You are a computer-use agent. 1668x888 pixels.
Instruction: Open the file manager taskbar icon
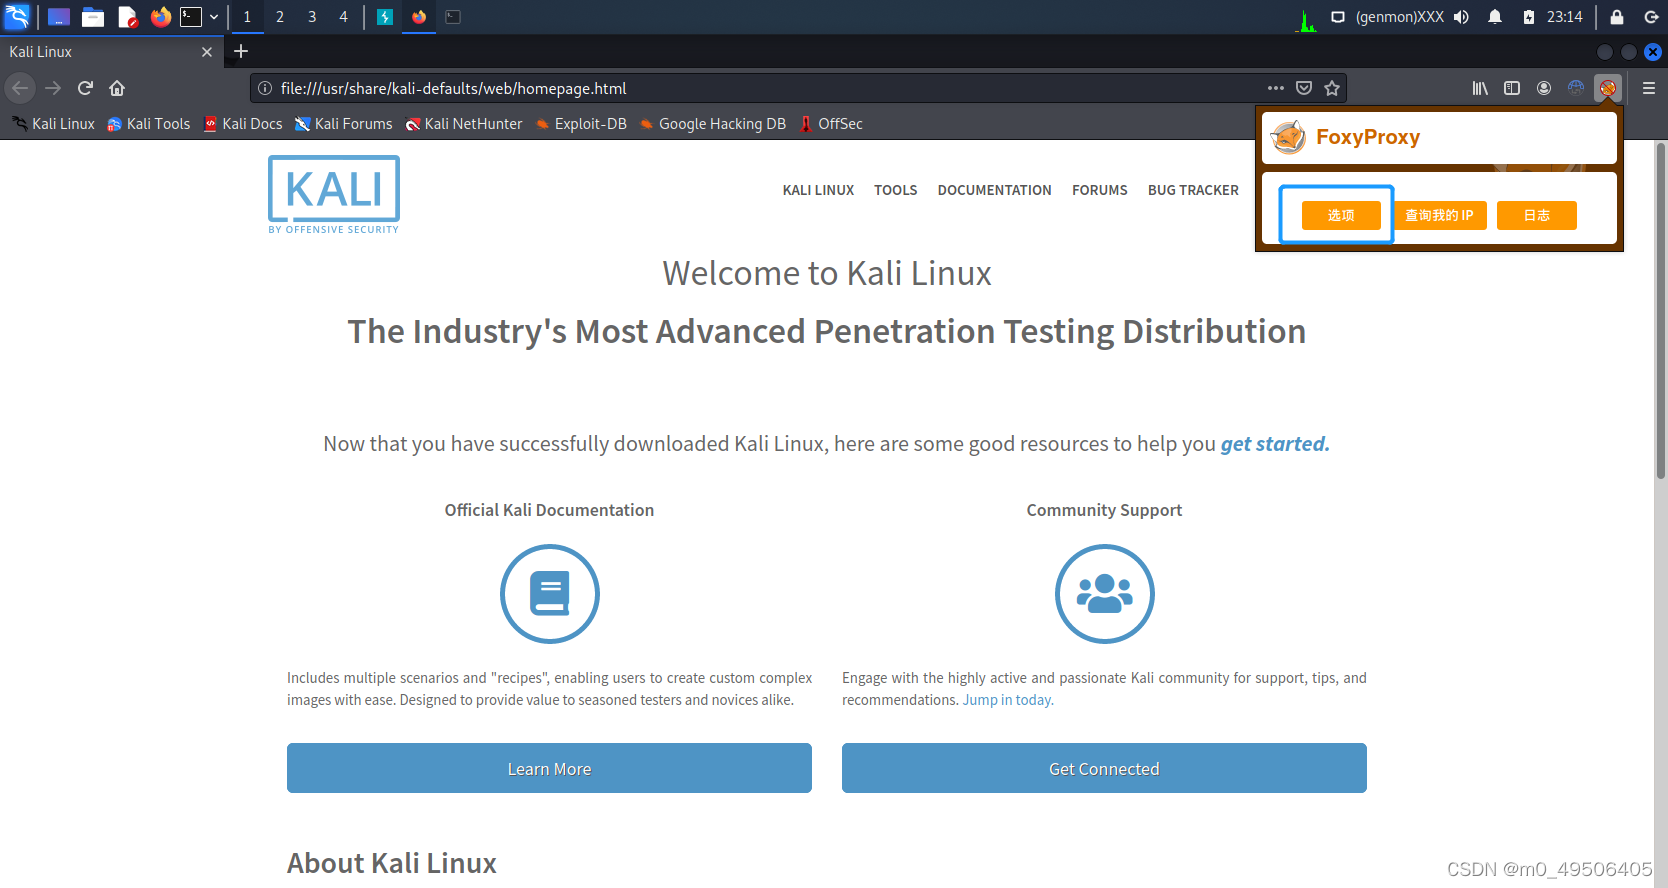(x=93, y=16)
